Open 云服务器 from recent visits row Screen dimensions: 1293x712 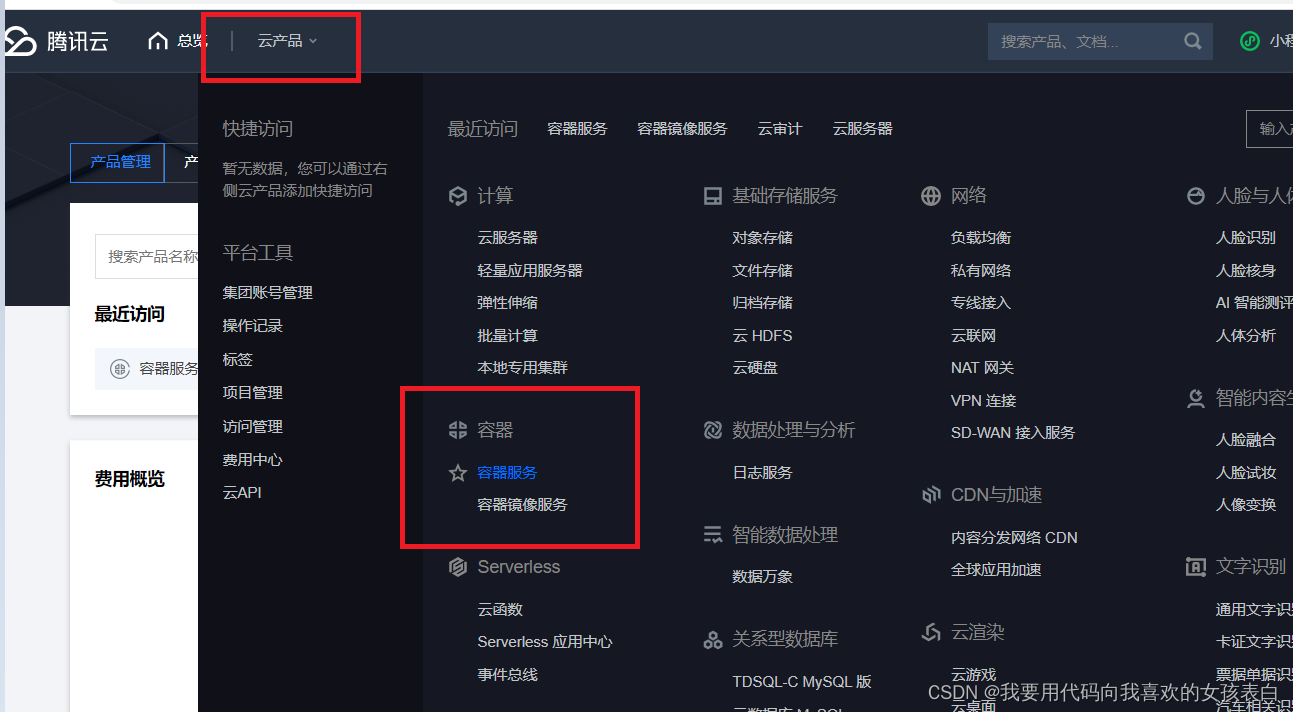coord(862,129)
